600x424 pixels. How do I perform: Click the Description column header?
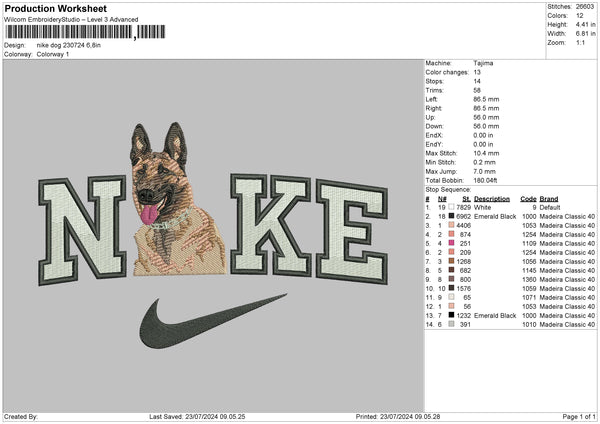pos(492,198)
